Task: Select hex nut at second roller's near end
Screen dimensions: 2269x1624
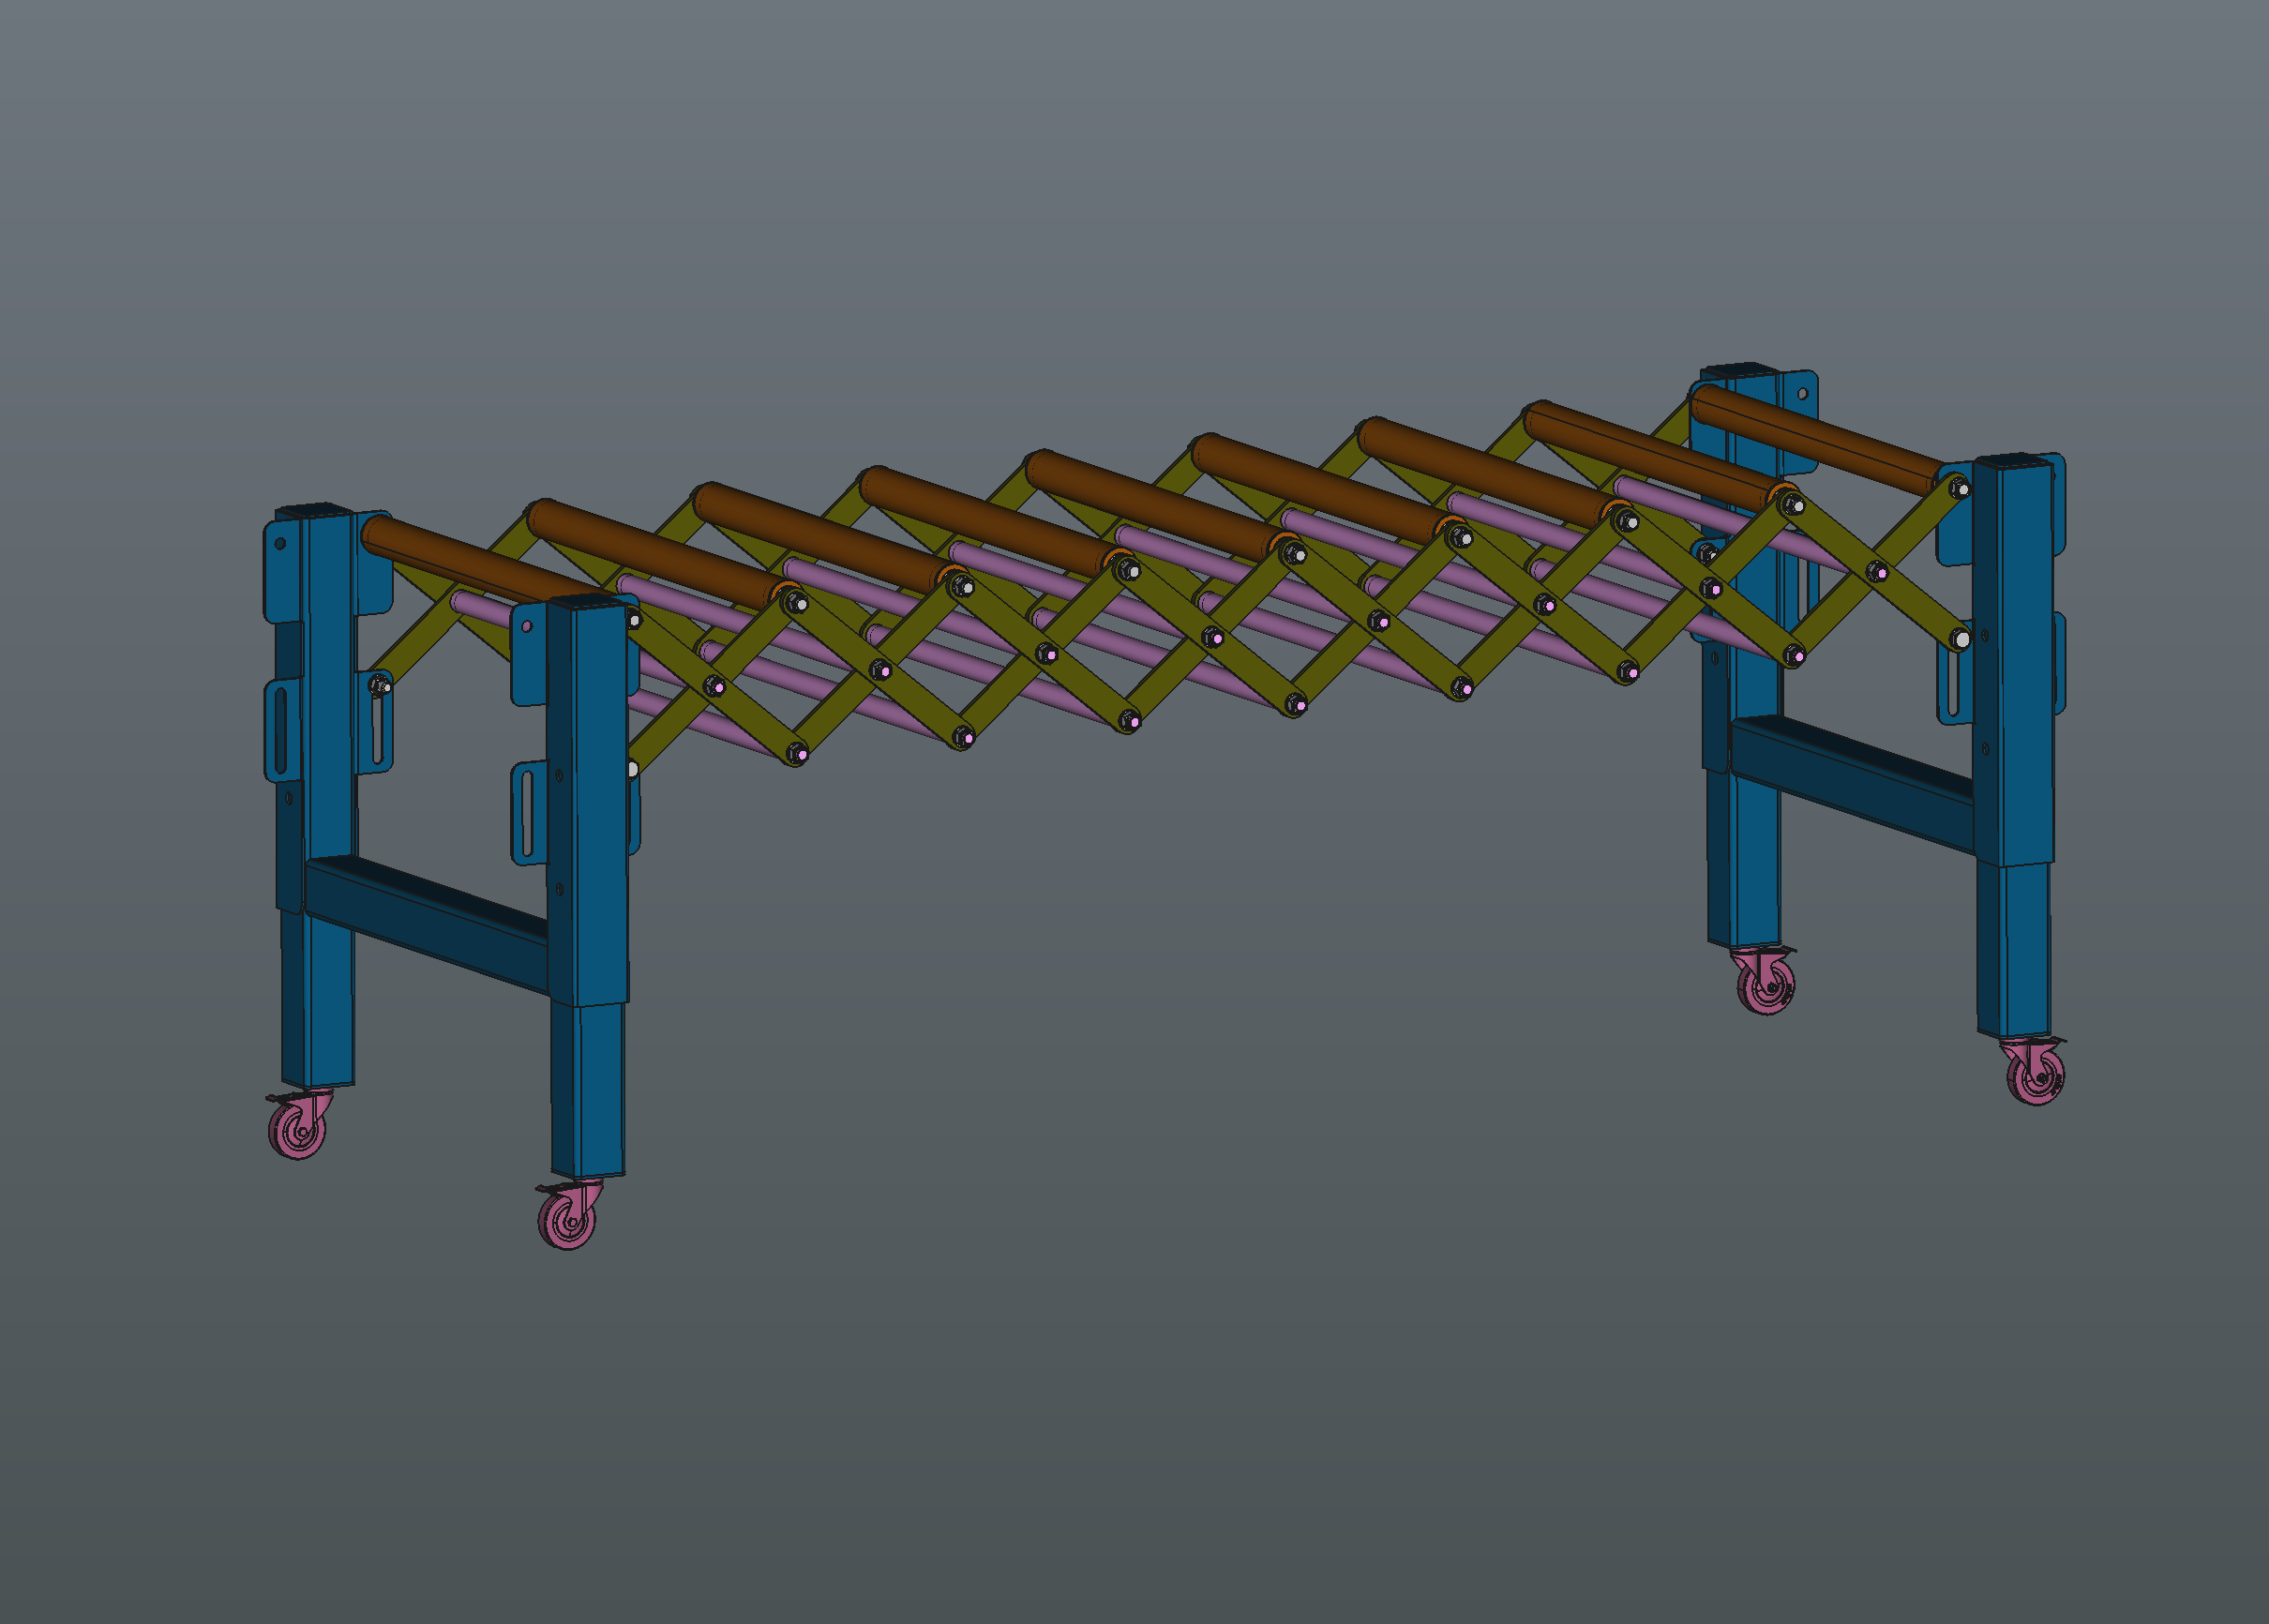Action: tap(796, 602)
